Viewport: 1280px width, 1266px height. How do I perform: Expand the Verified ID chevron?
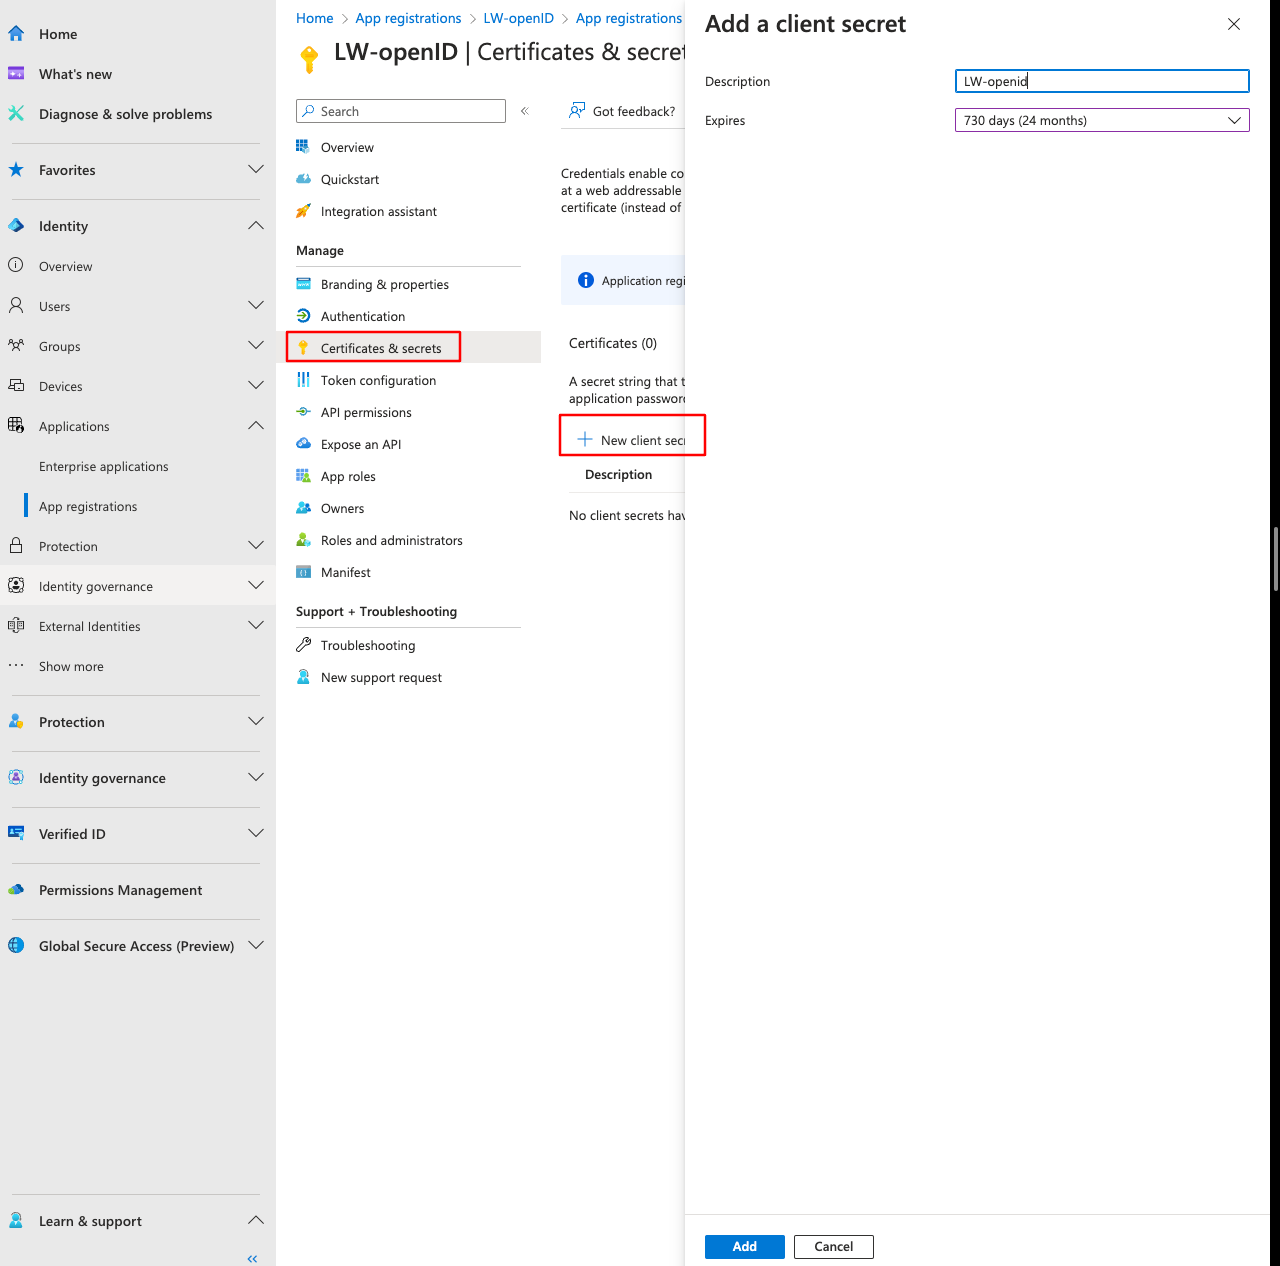(256, 833)
